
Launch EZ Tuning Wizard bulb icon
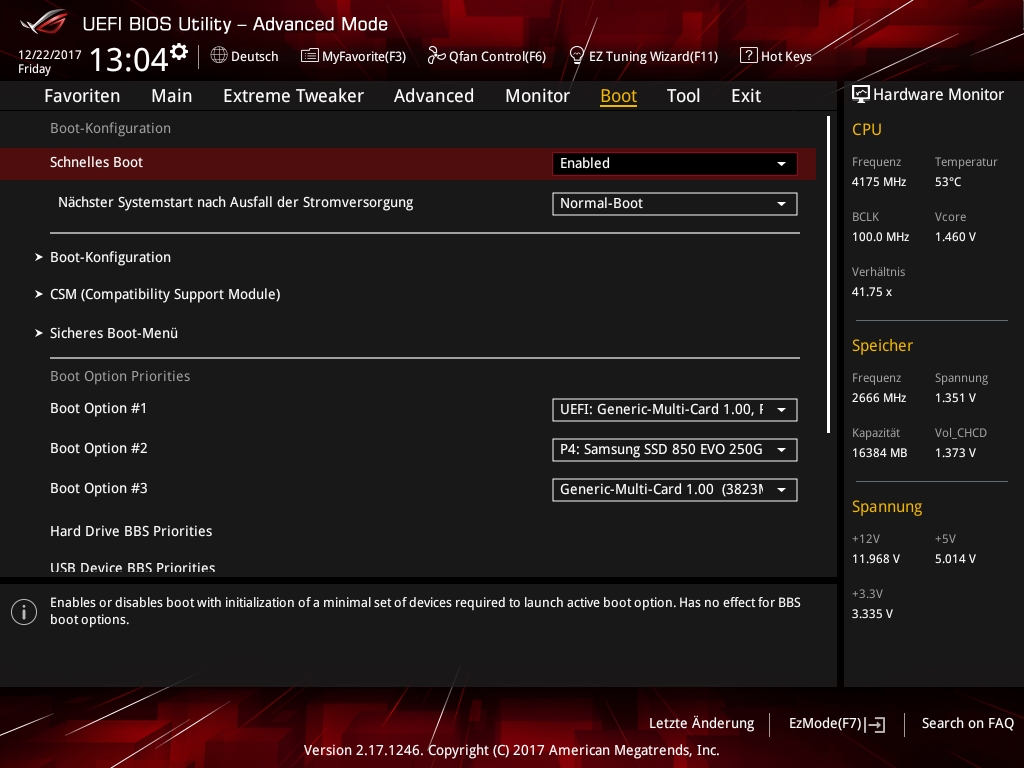coord(577,56)
